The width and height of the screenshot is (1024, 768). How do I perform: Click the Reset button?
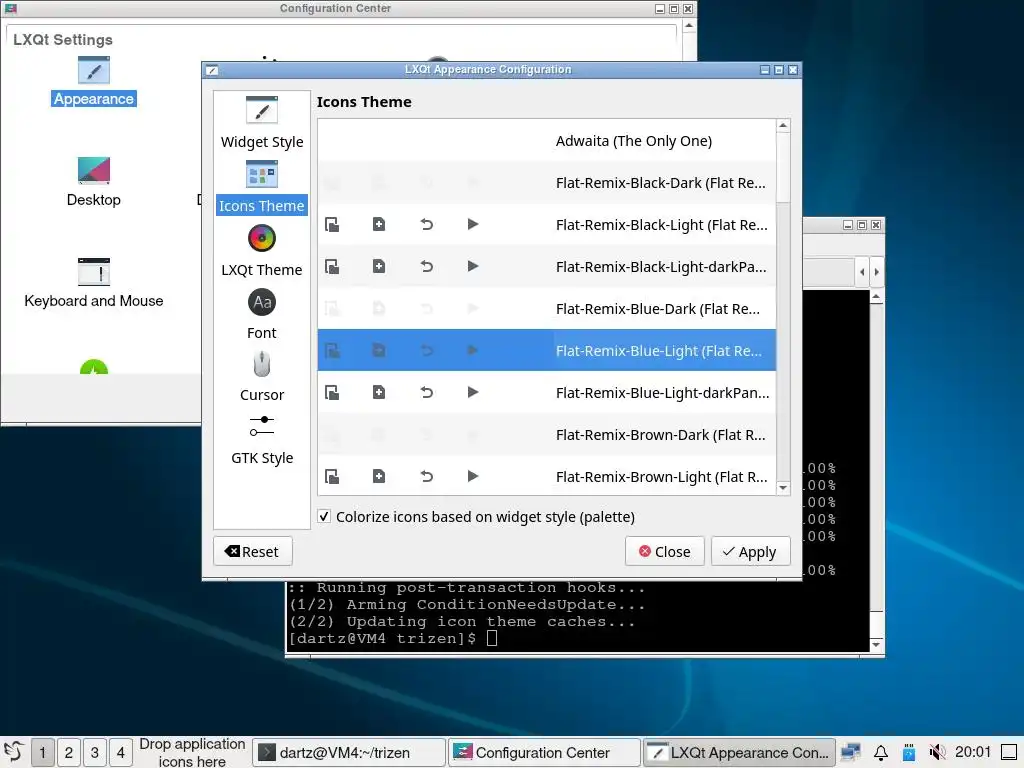[252, 552]
